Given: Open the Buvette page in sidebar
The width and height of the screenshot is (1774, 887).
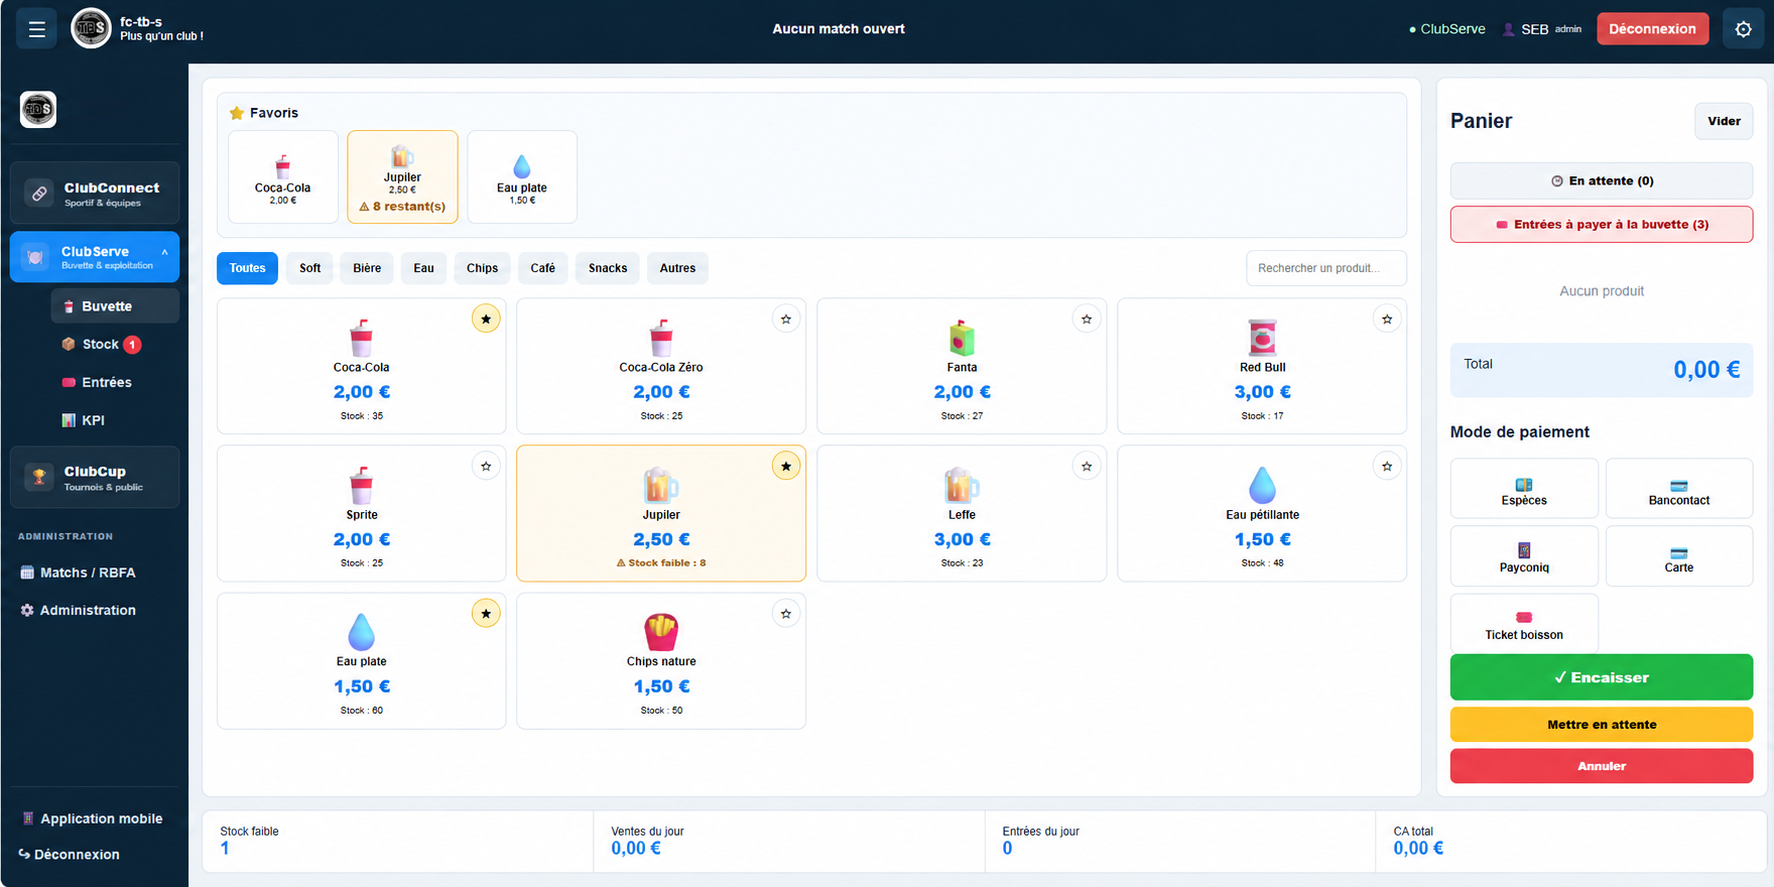Looking at the screenshot, I should (115, 306).
